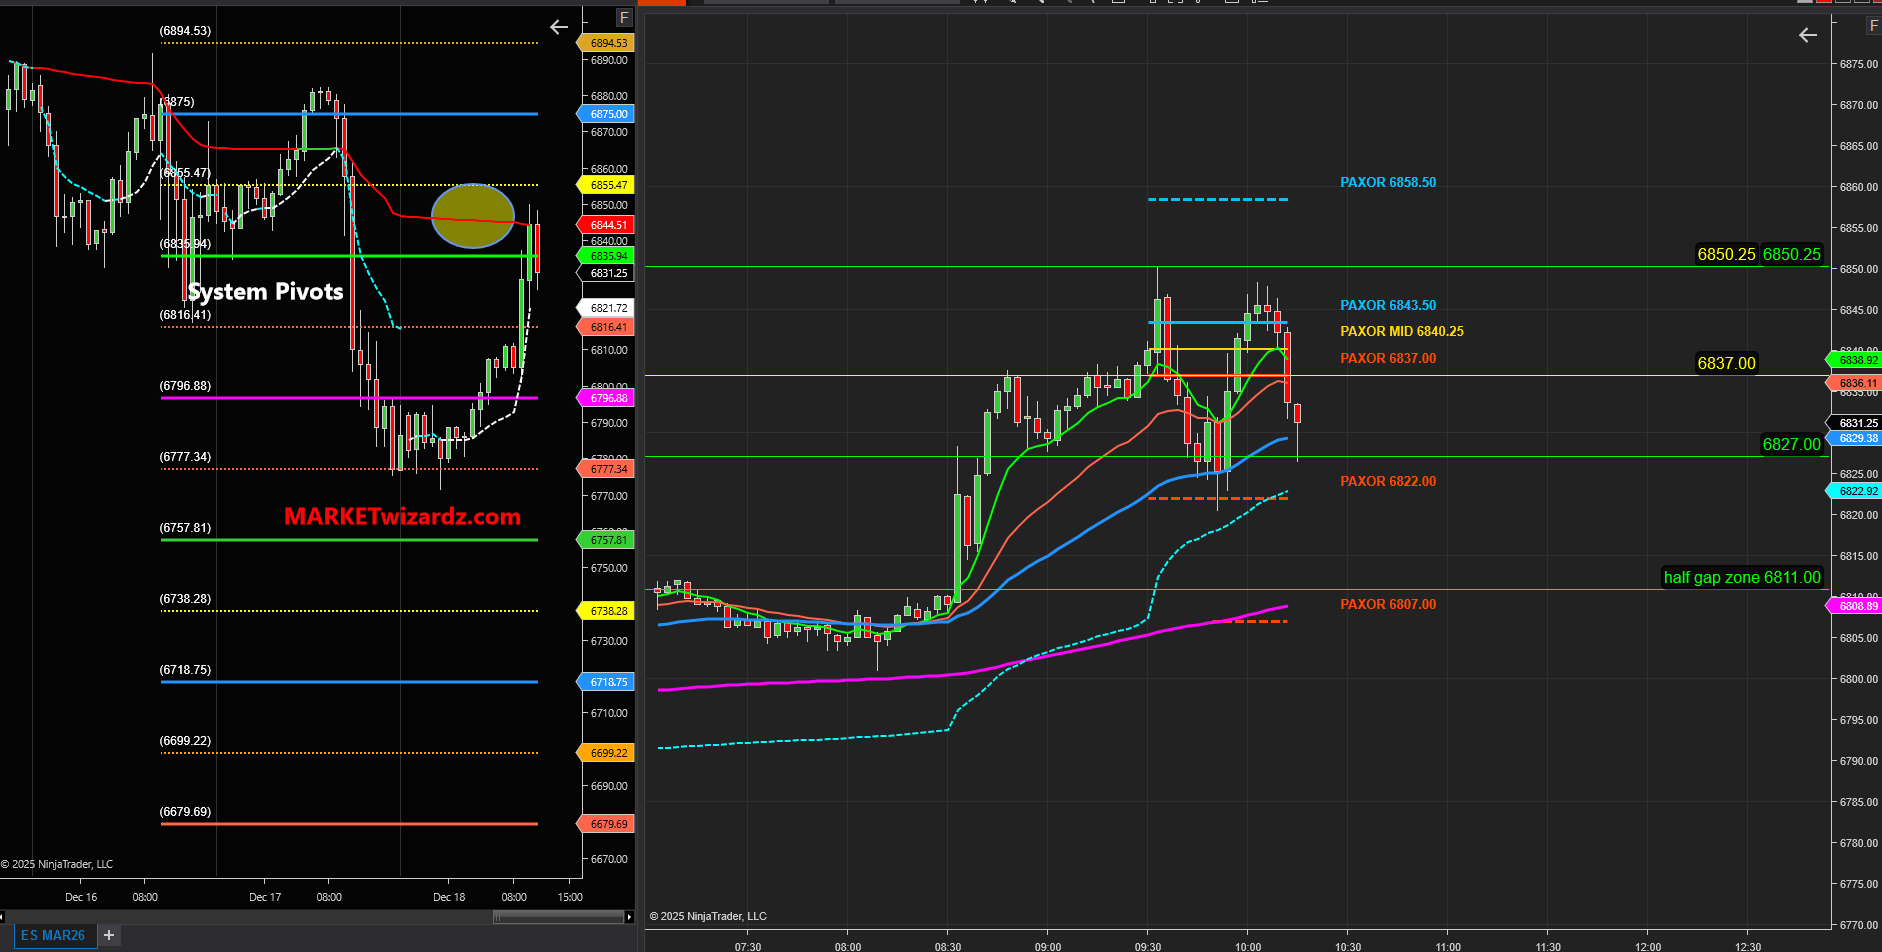Add a new chart tab with plus
The image size is (1882, 952).
109,935
